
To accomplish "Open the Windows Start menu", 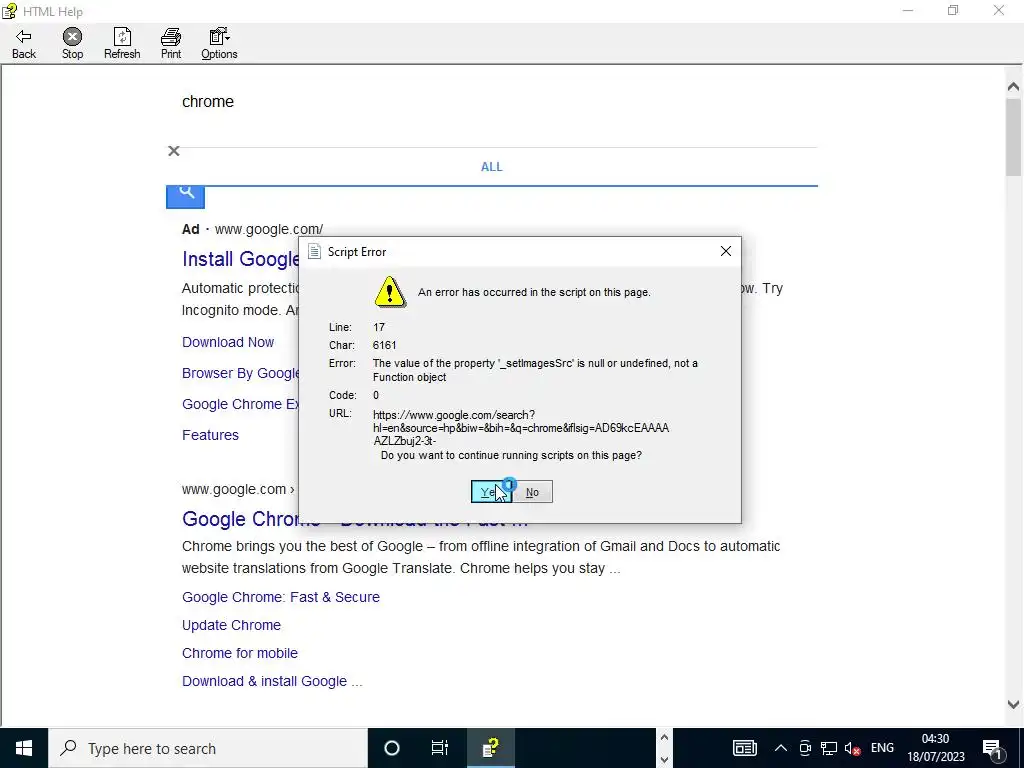I will click(24, 748).
